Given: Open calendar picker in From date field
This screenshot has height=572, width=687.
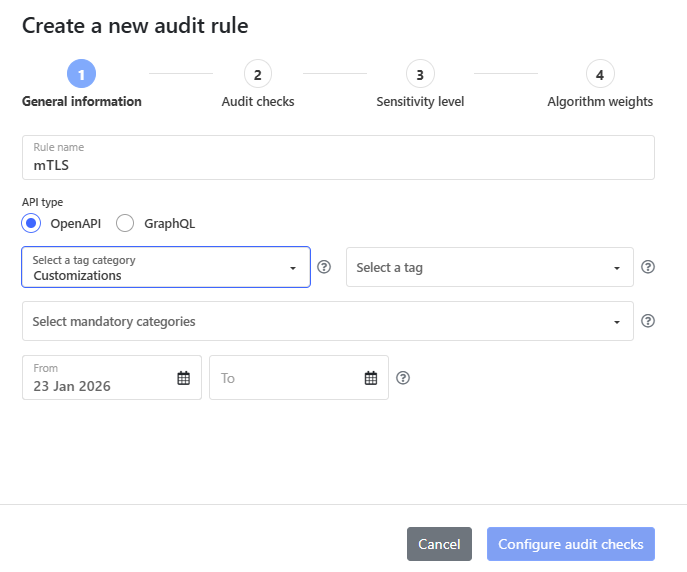Looking at the screenshot, I should (183, 378).
